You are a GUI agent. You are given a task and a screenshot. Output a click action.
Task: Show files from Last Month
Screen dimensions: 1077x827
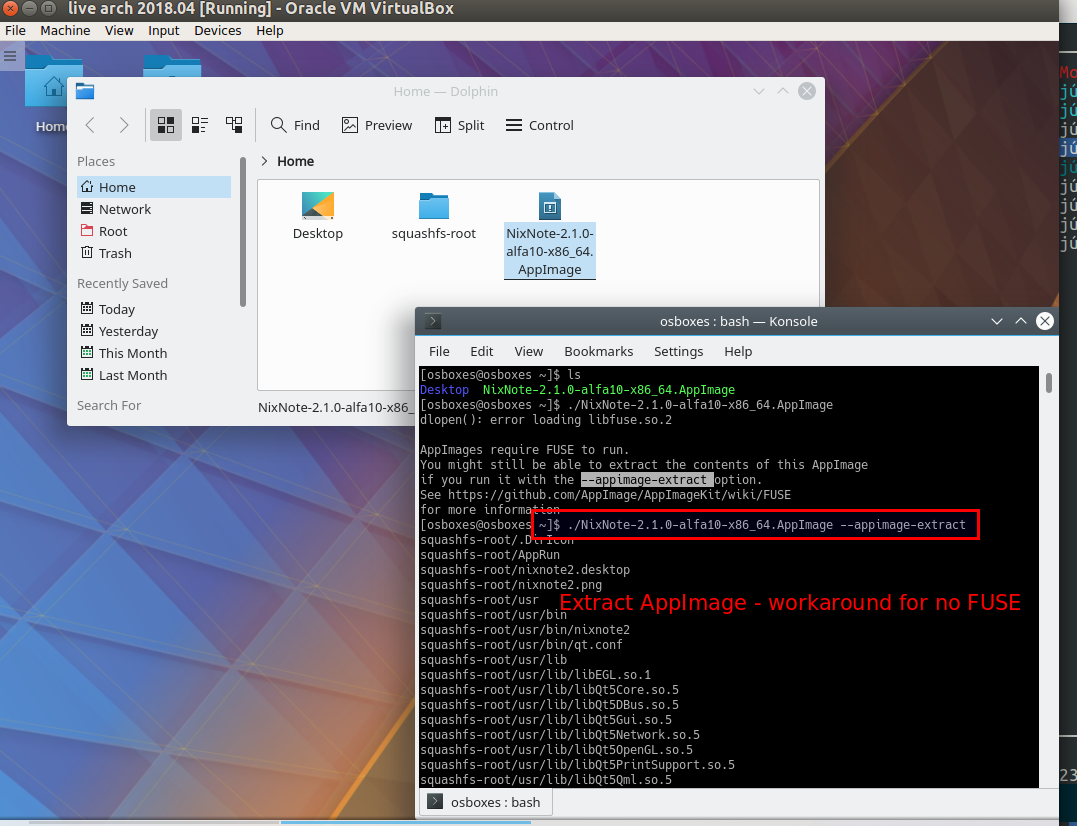(x=132, y=375)
